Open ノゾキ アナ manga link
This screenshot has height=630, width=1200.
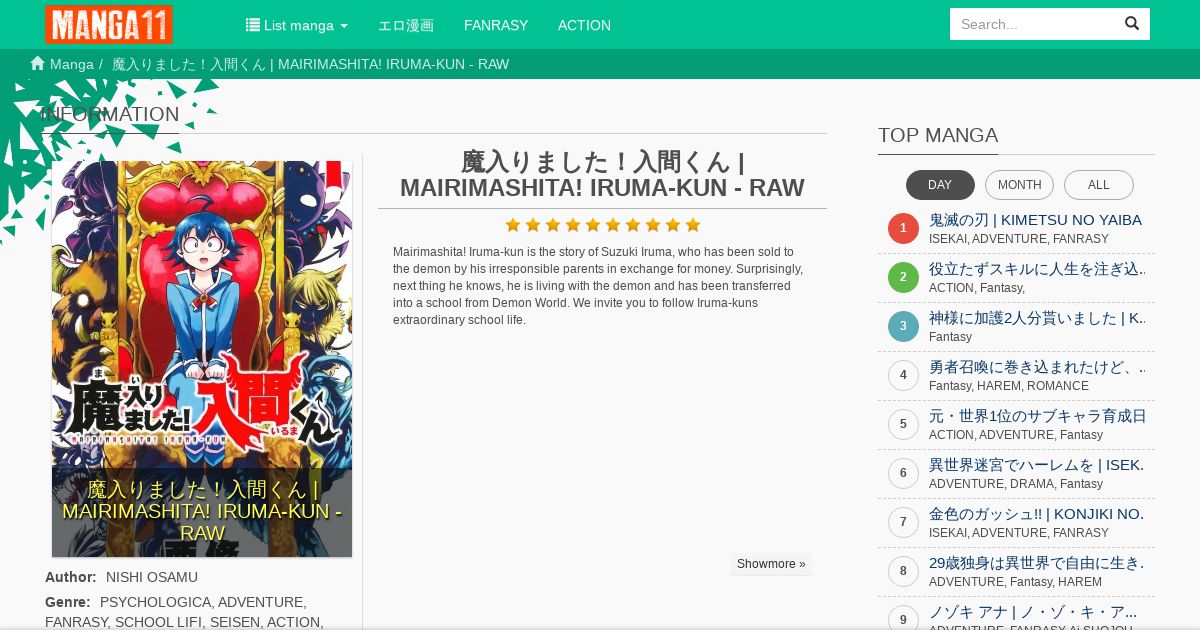pyautogui.click(x=1033, y=612)
